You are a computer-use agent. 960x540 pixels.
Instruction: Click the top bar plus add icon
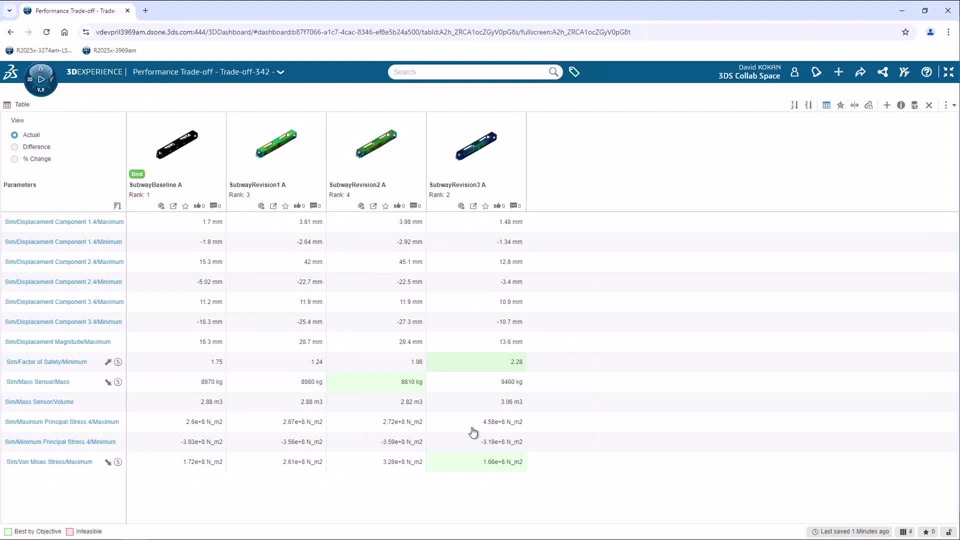click(x=838, y=72)
